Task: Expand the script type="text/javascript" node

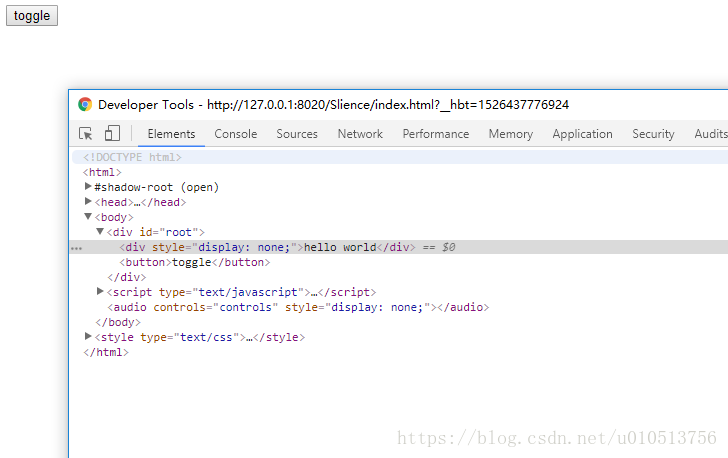Action: pyautogui.click(x=100, y=291)
